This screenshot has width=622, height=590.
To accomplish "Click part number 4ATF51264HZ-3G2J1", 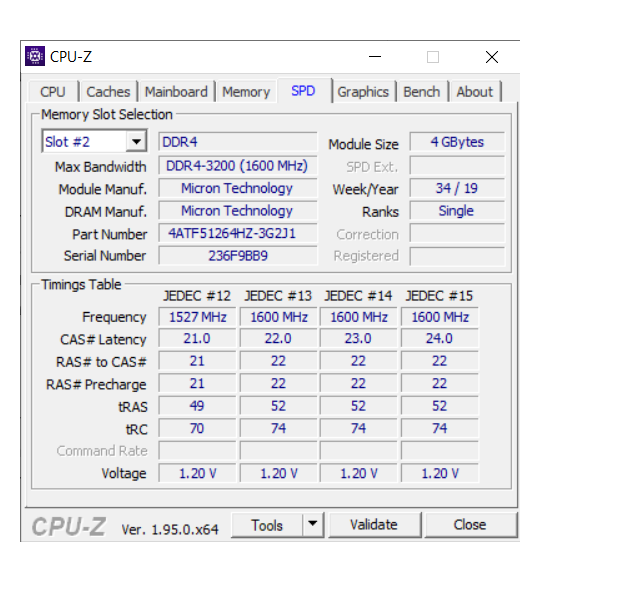I will click(x=238, y=233).
